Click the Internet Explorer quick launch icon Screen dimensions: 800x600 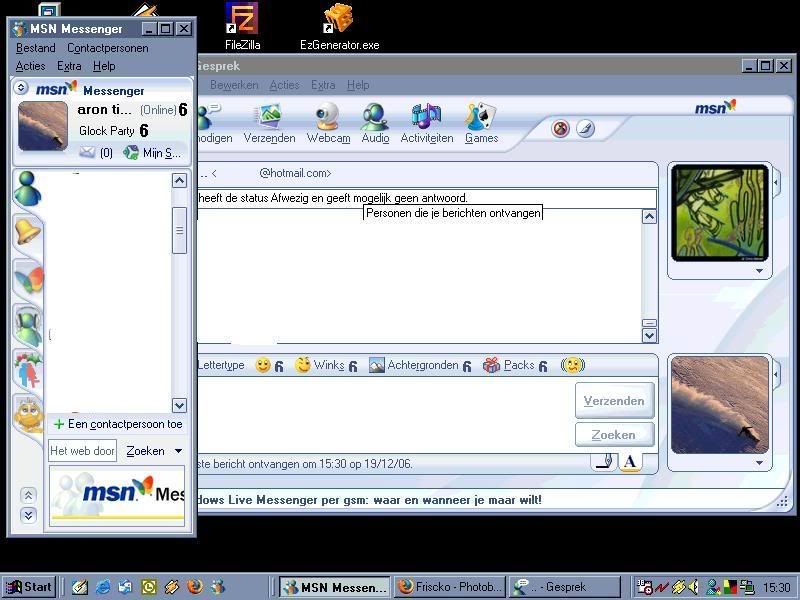[x=103, y=587]
